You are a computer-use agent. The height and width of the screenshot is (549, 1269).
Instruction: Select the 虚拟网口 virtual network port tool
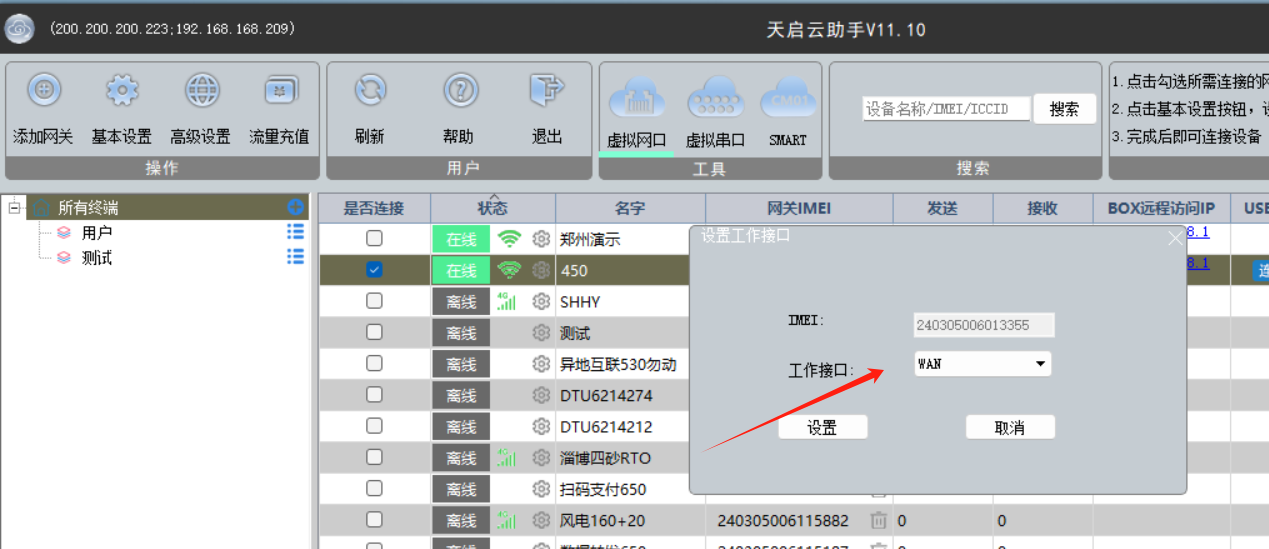click(637, 113)
